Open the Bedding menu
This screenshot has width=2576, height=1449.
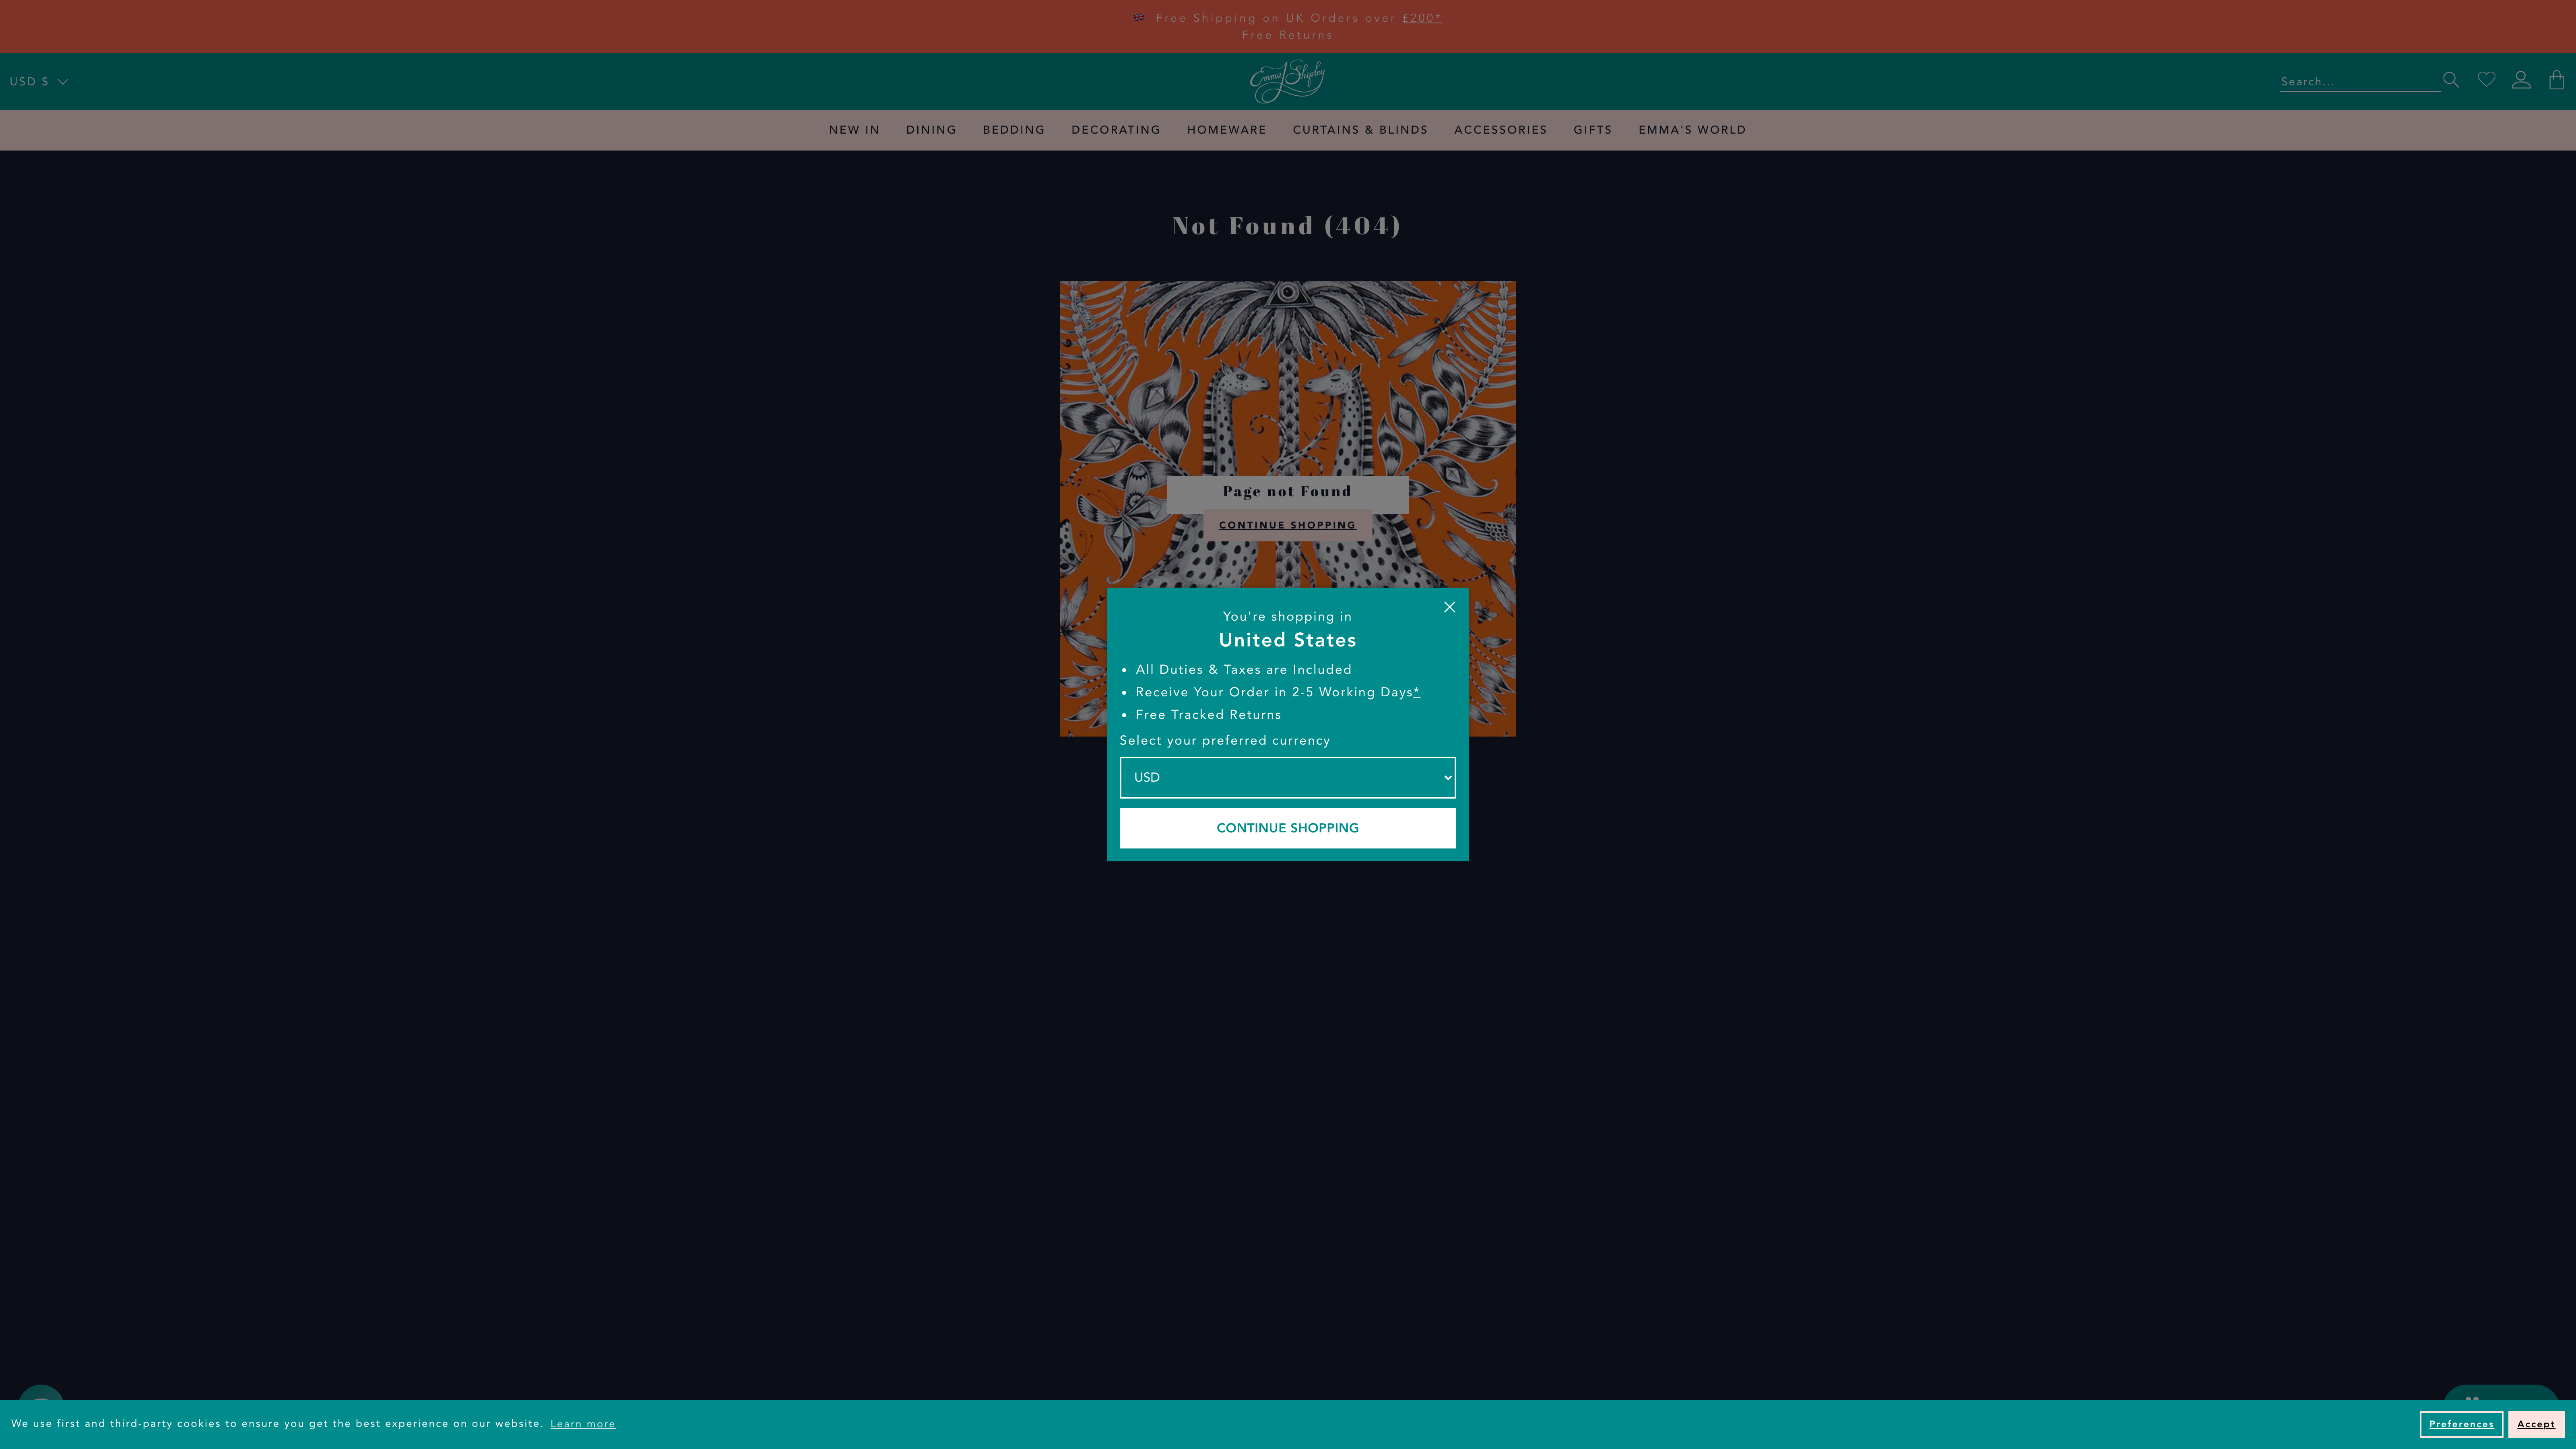[x=1013, y=130]
